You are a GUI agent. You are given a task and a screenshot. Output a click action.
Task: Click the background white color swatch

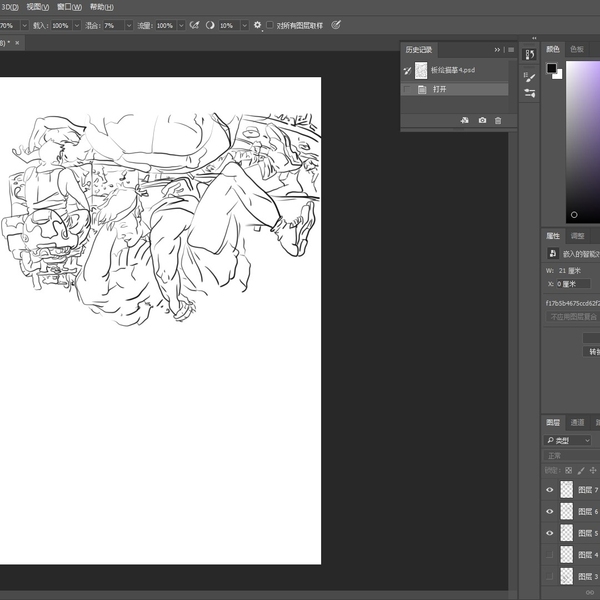point(559,75)
